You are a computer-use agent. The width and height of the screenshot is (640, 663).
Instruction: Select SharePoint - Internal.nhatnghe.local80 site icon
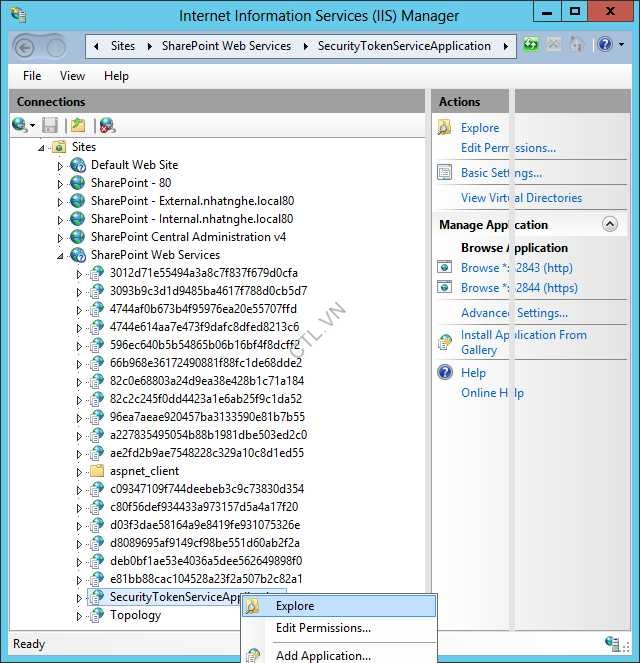click(x=78, y=219)
